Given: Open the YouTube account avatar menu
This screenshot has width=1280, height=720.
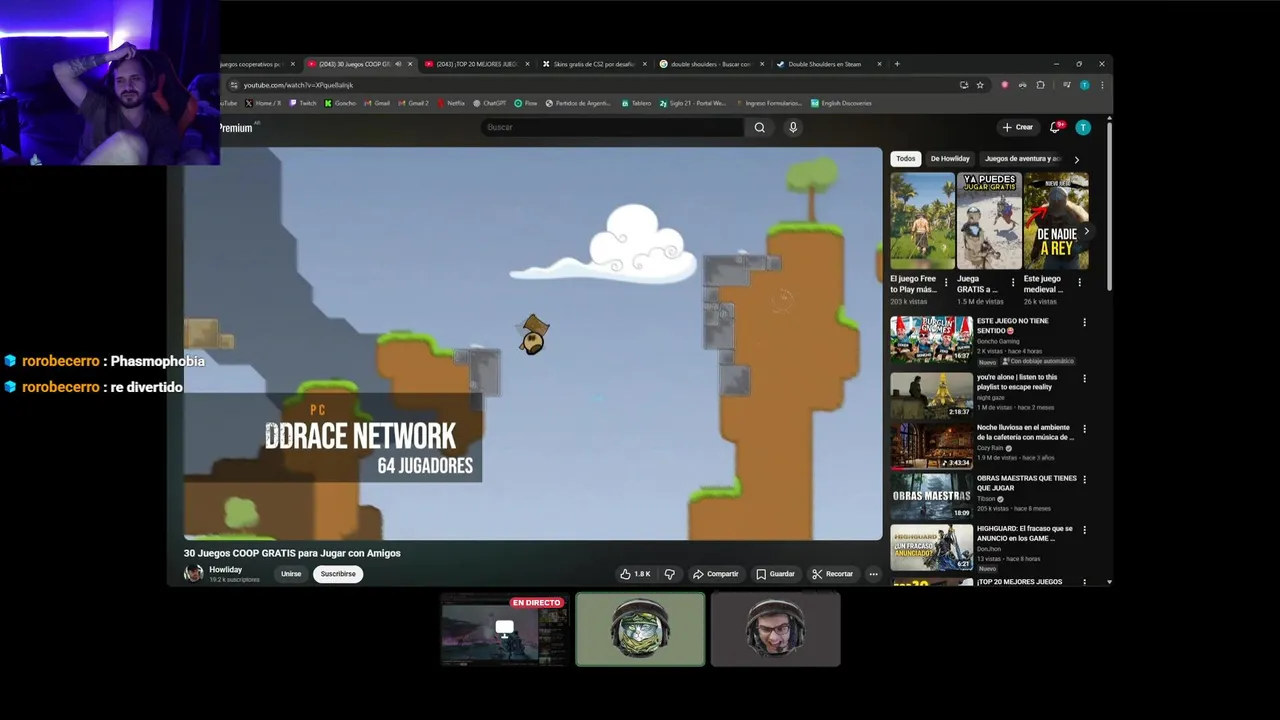Looking at the screenshot, I should 1083,127.
